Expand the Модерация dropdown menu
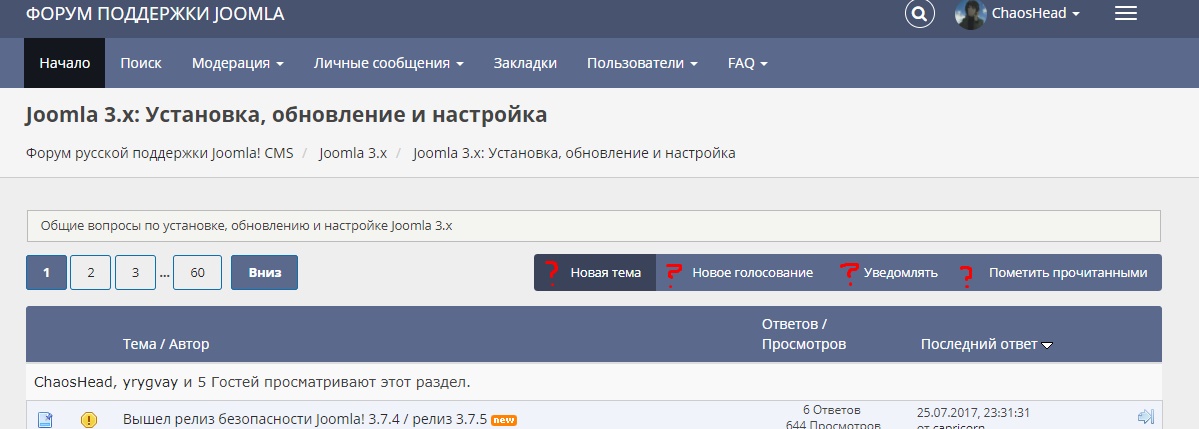This screenshot has width=1199, height=429. pyautogui.click(x=238, y=63)
